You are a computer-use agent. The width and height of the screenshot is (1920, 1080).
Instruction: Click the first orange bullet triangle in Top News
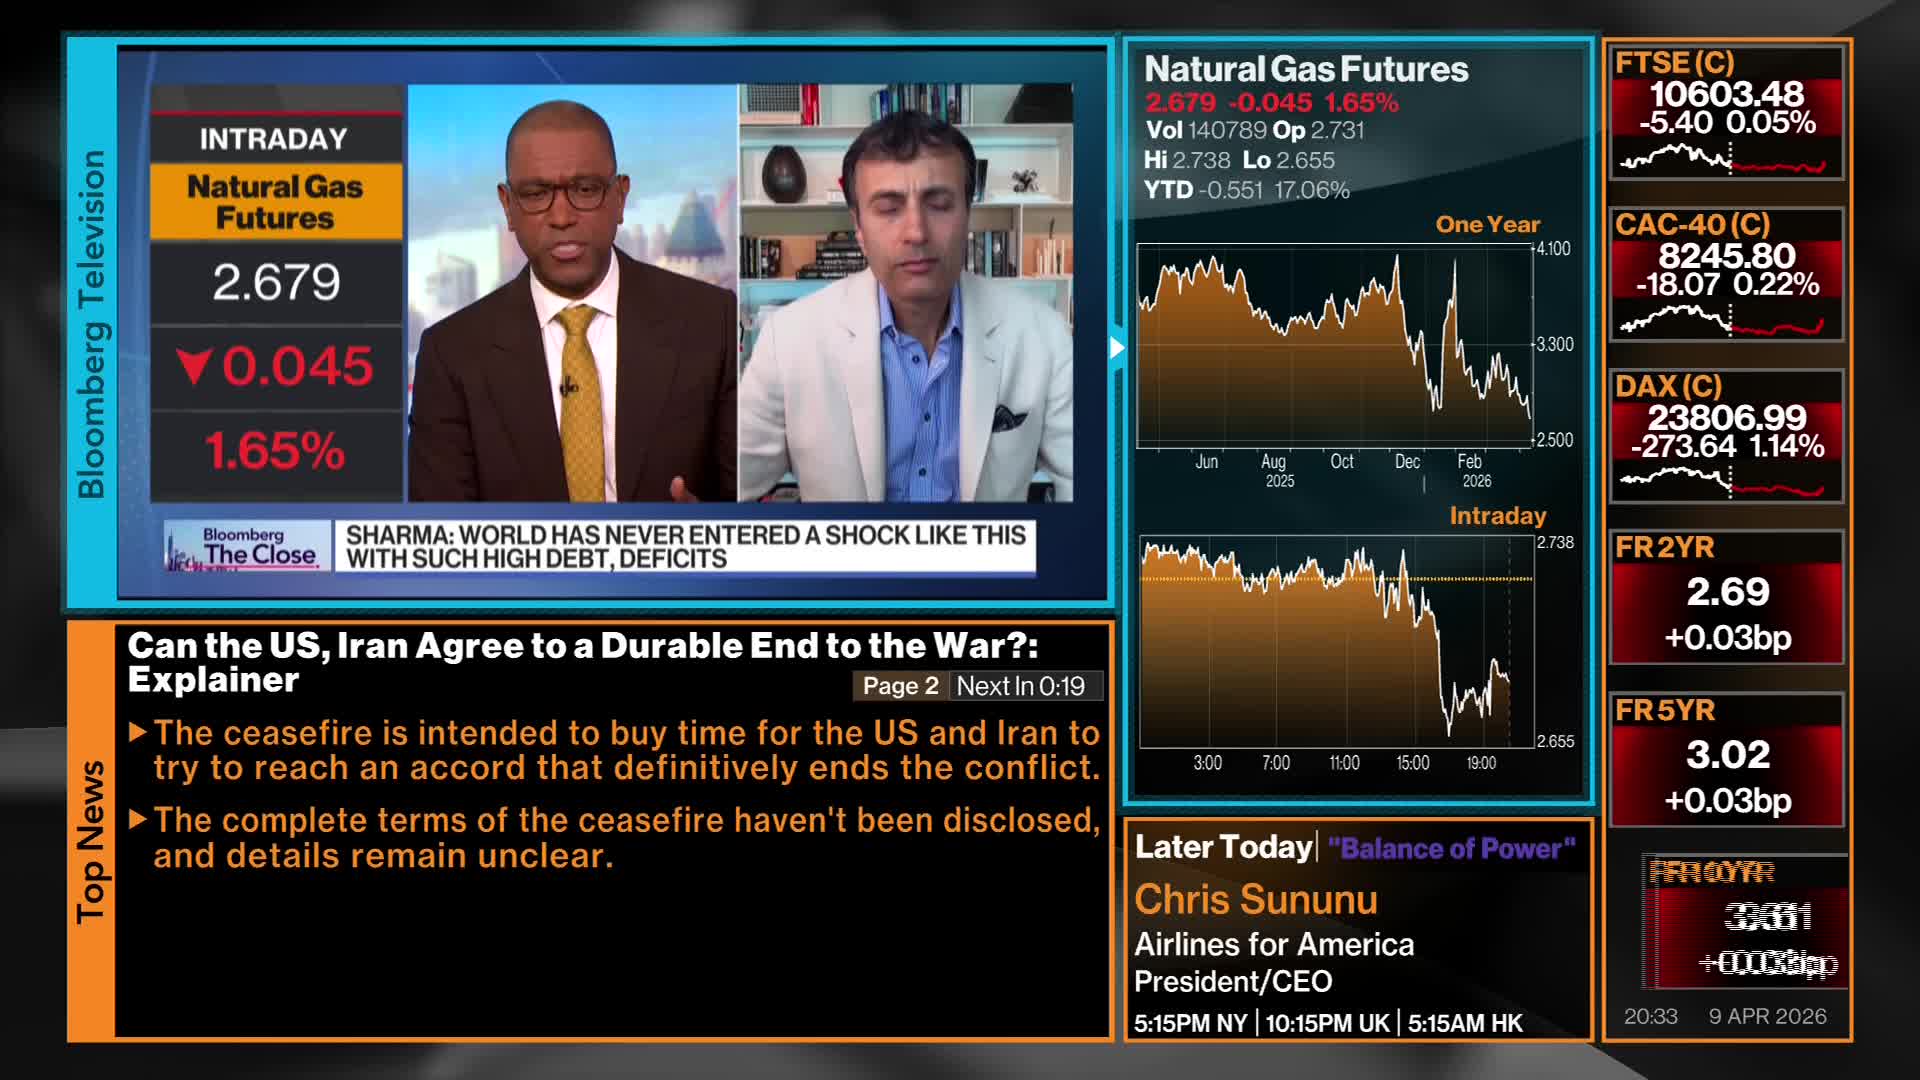tap(138, 733)
